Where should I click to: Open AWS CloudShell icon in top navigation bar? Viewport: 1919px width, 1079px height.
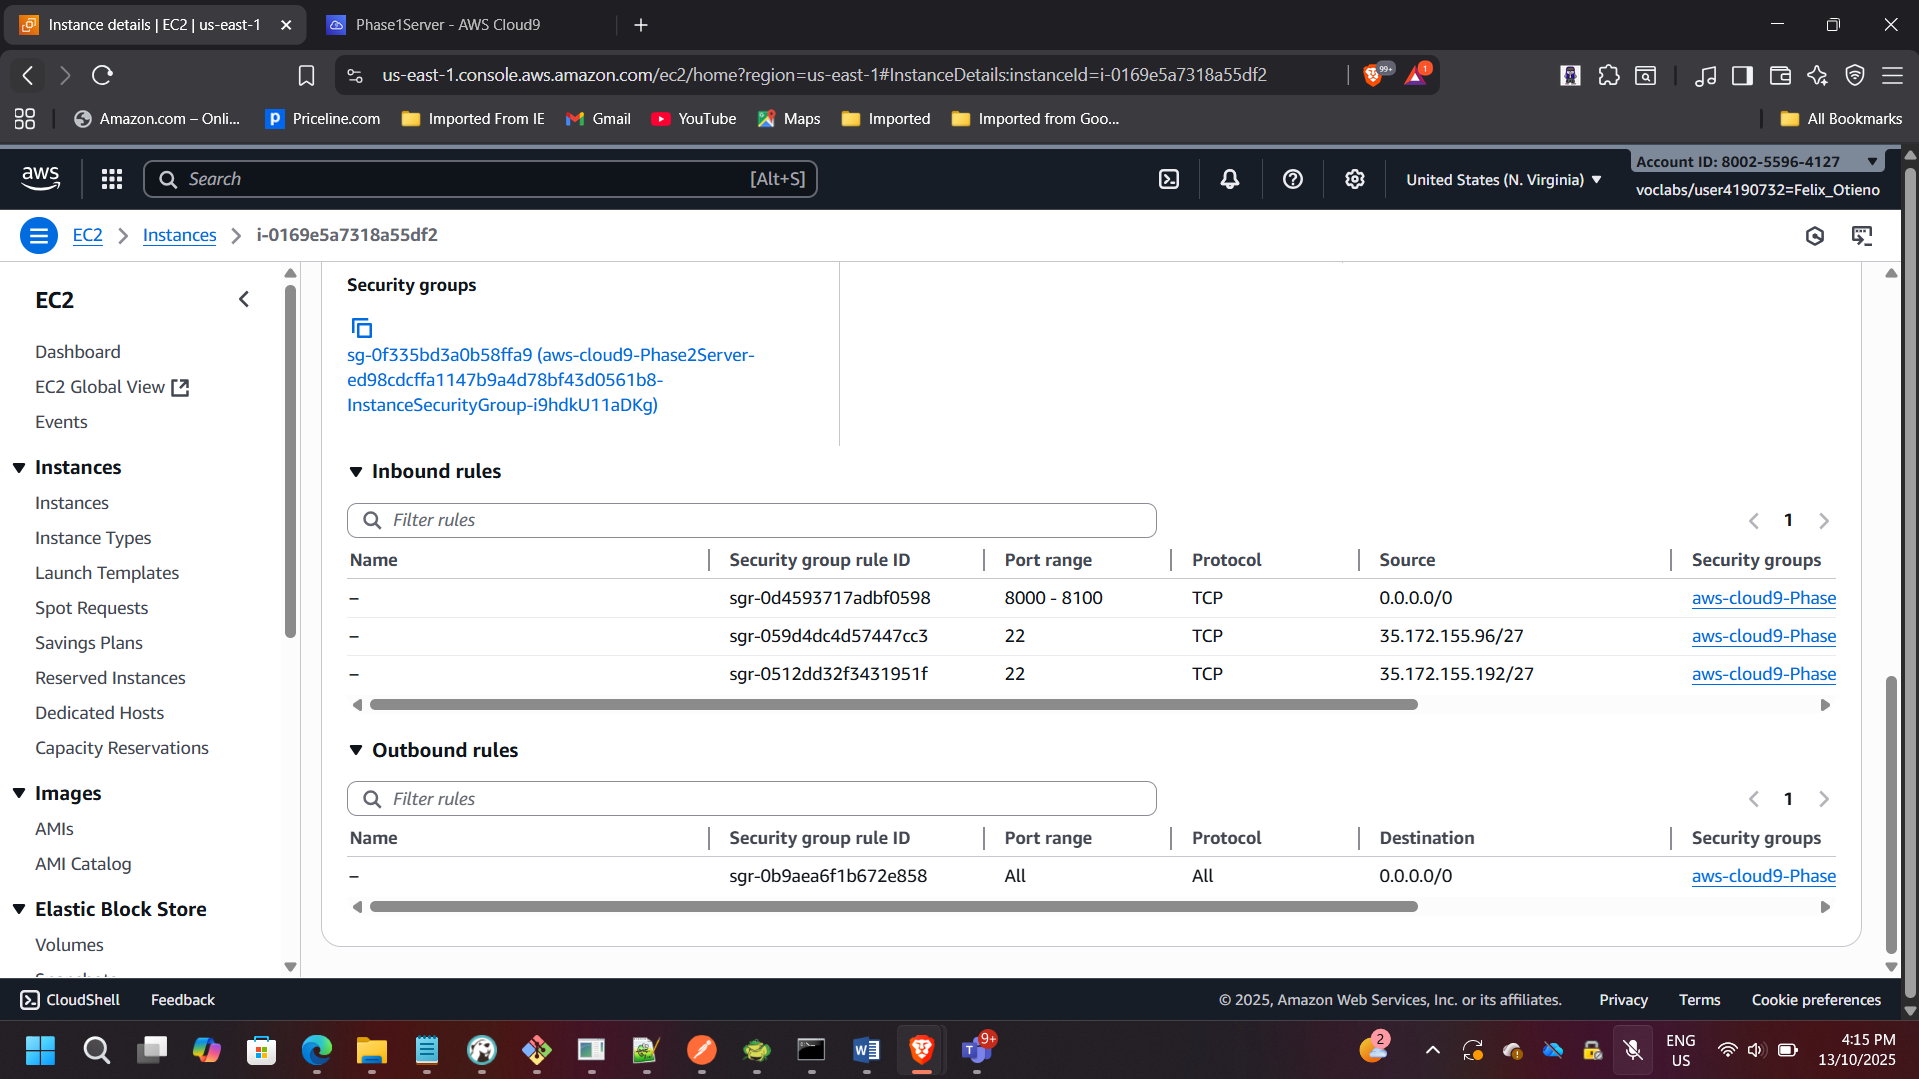click(x=1169, y=179)
